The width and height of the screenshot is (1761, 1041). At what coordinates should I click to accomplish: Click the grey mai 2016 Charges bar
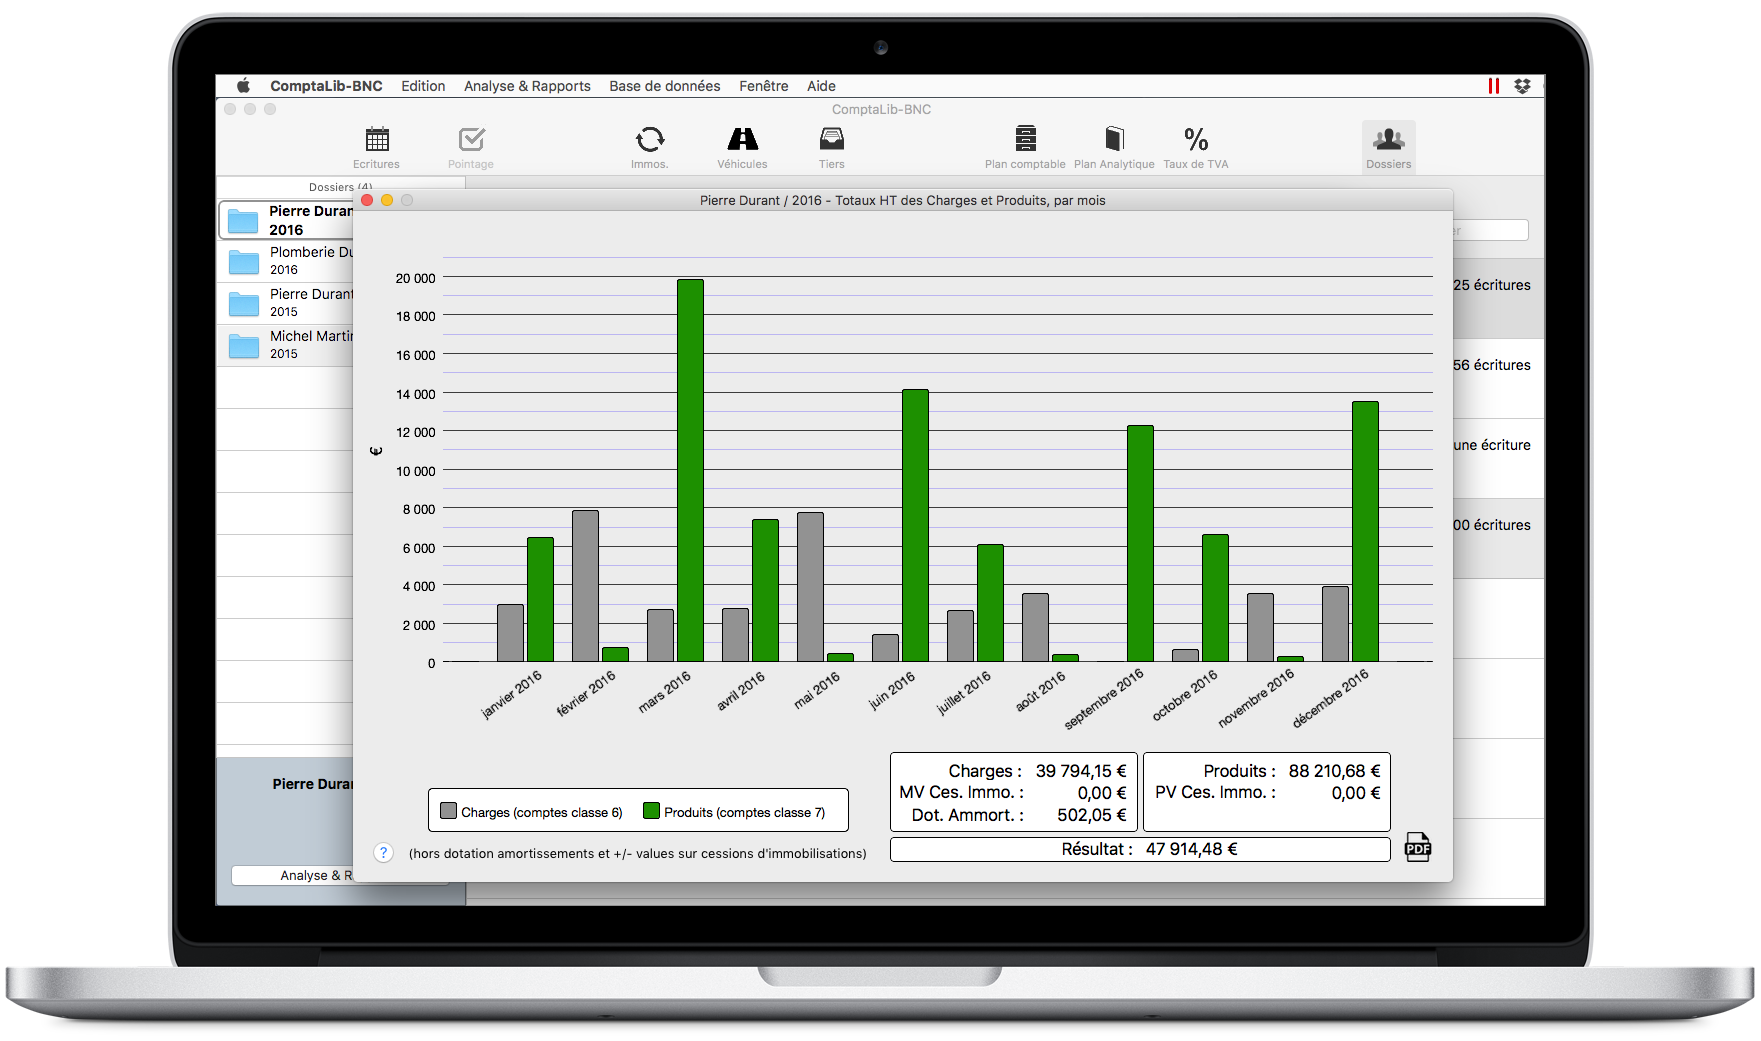tap(810, 587)
